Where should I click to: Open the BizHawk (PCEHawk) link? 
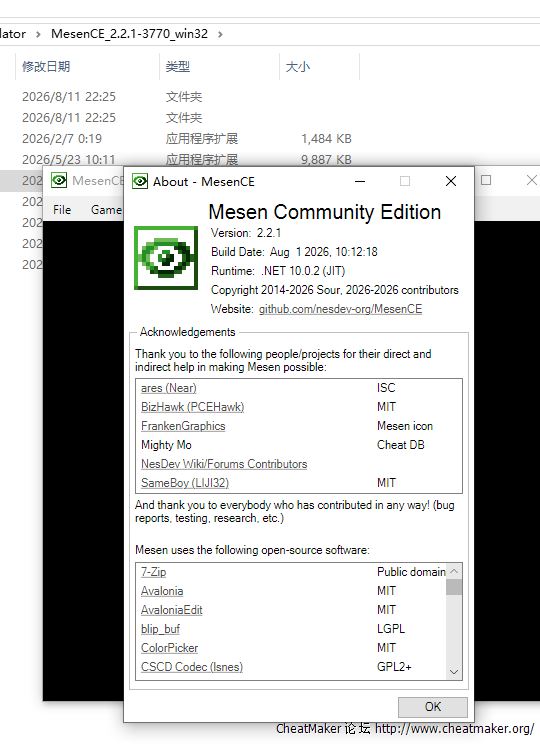tap(193, 407)
